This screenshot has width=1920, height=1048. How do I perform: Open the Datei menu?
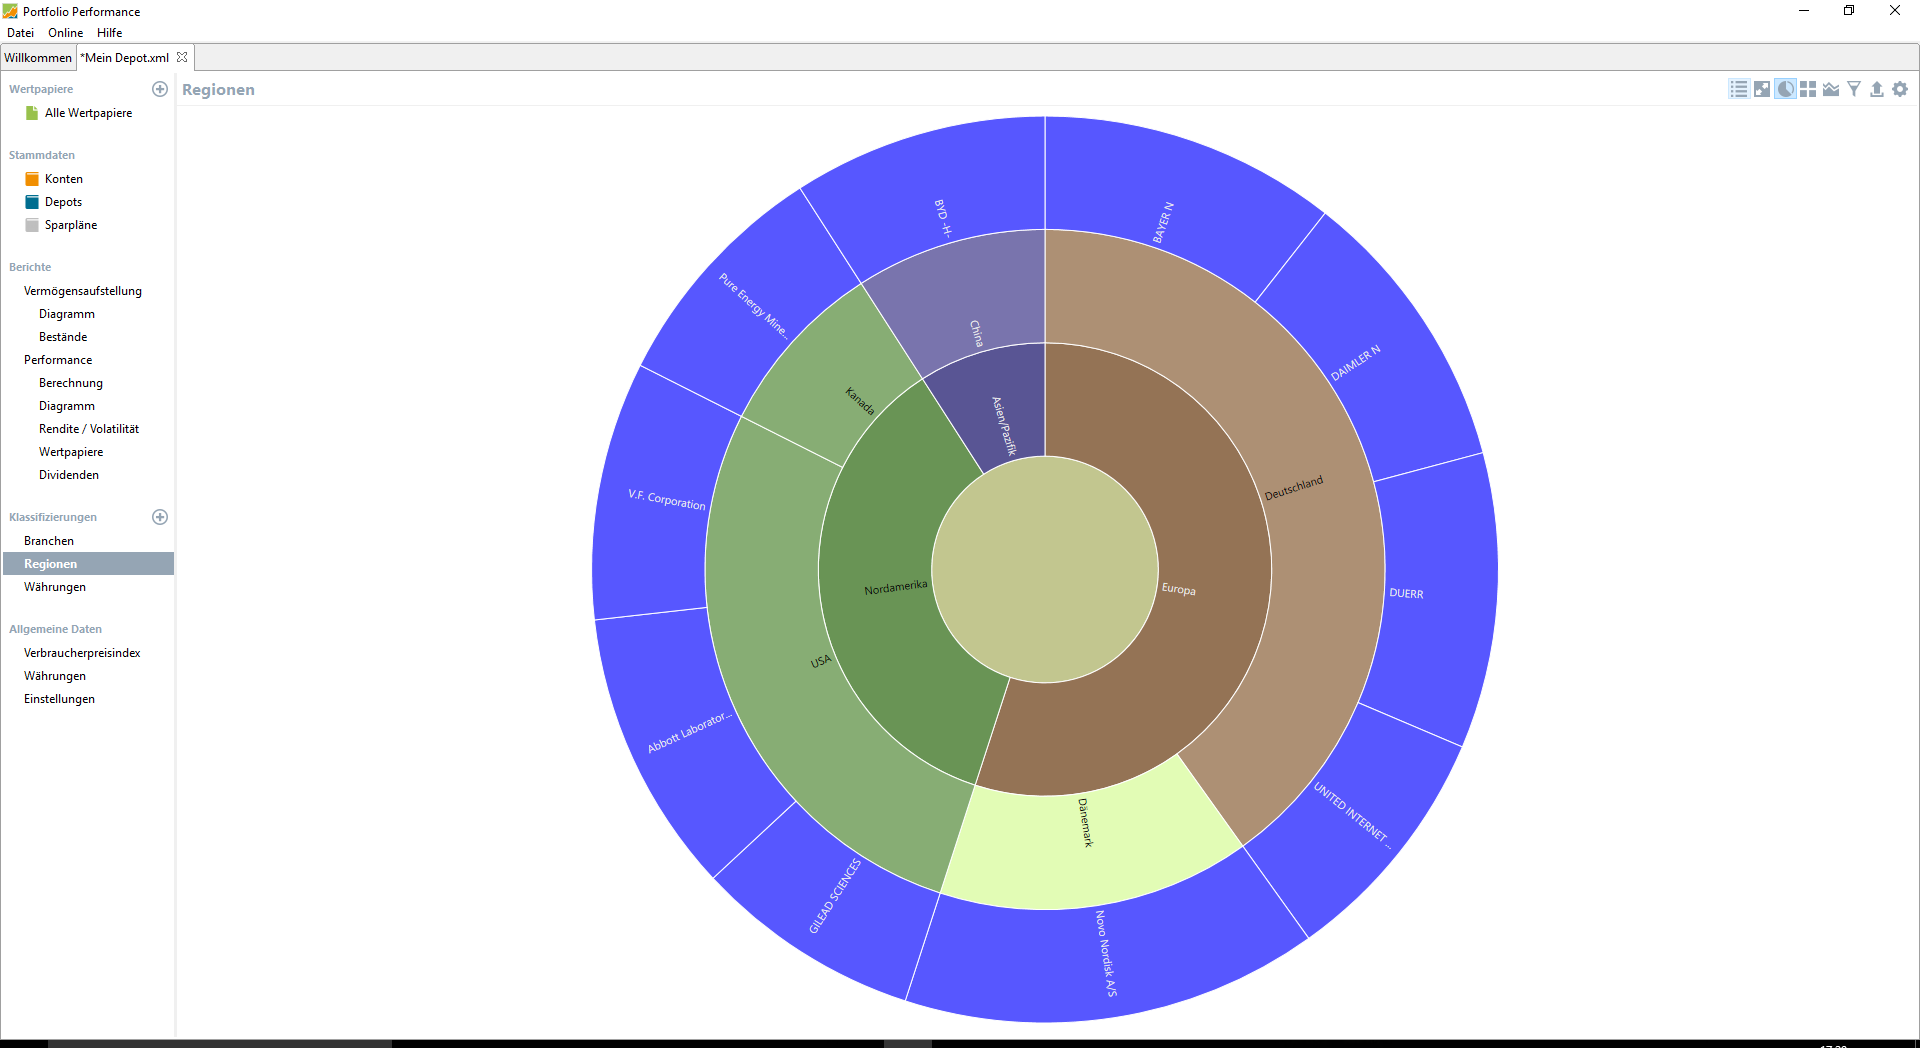(20, 33)
